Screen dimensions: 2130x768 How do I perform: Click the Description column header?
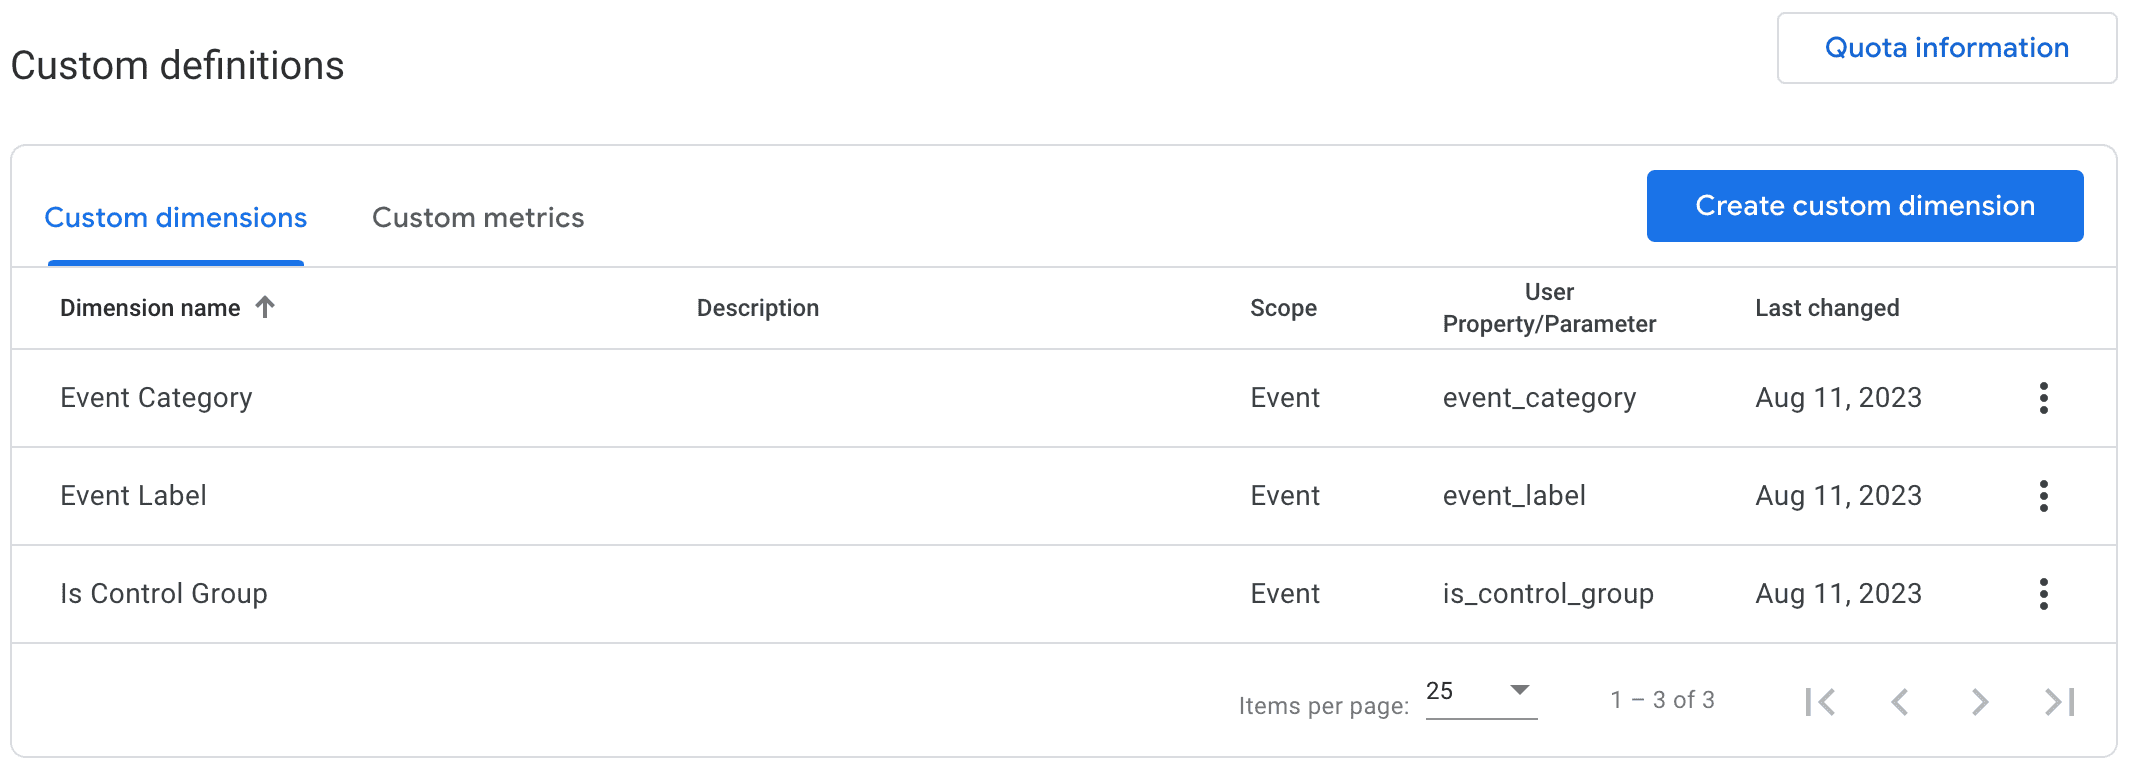tap(758, 308)
